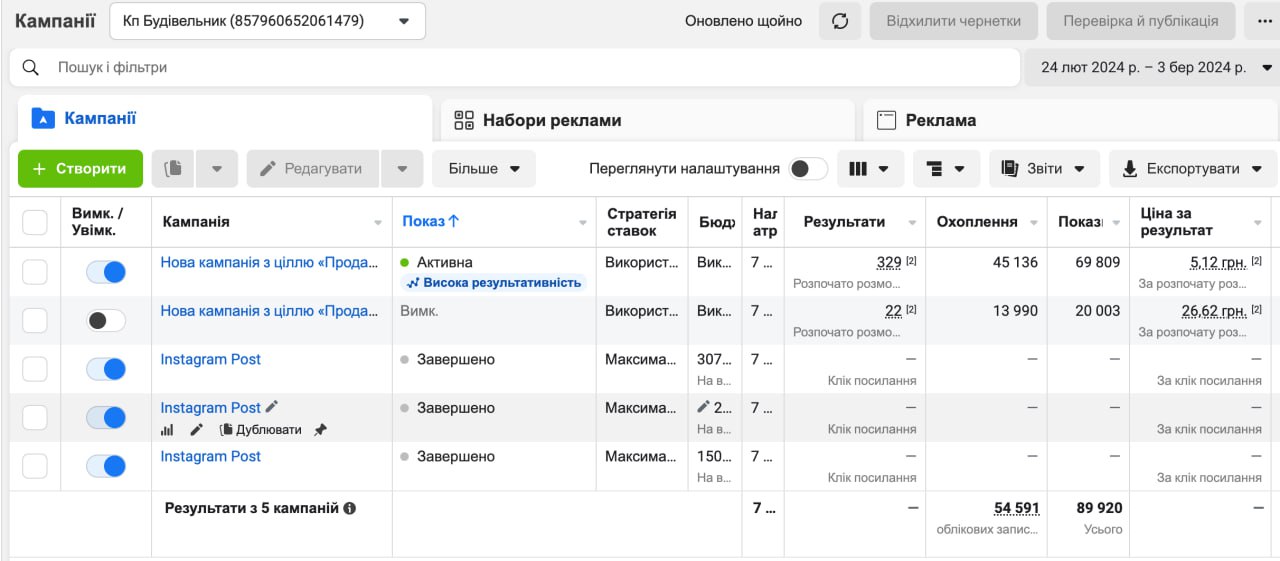Click the magnifier icon in the search bar
Screen dimensions: 1280x561
(31, 68)
